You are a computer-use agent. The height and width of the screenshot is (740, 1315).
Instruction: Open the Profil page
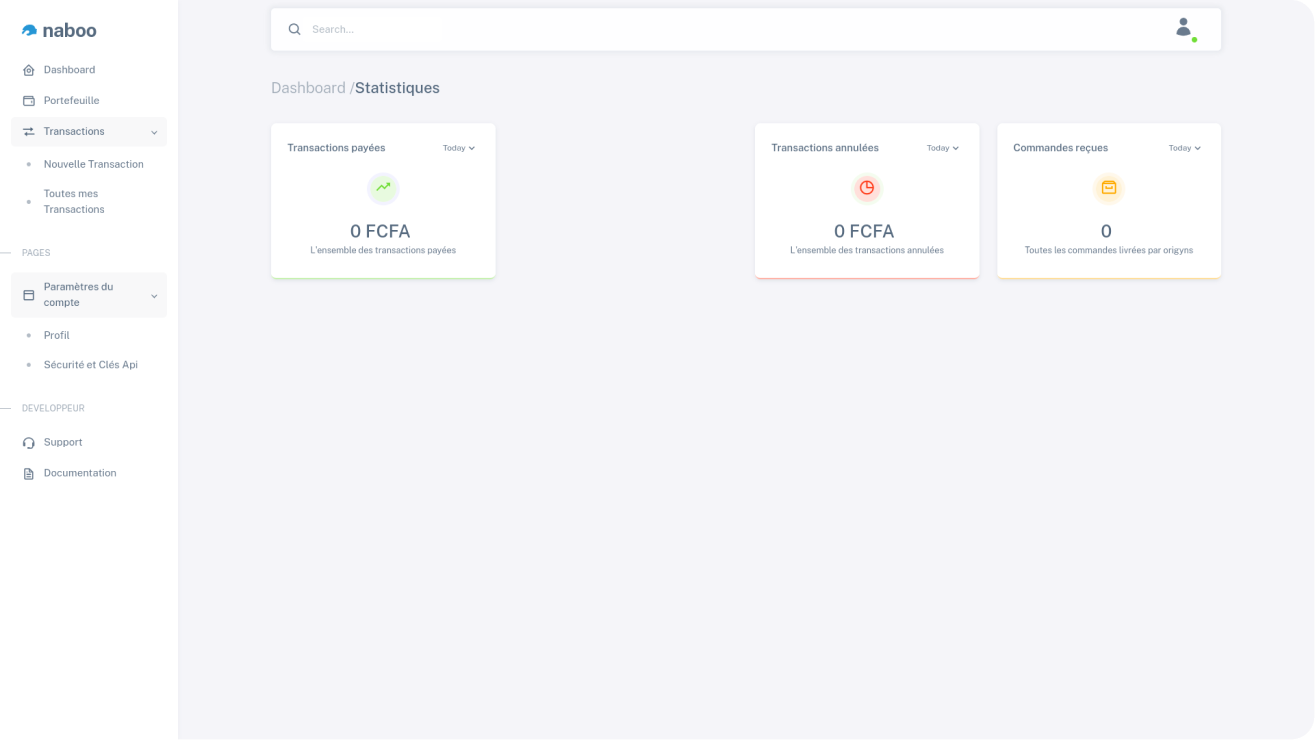tap(57, 336)
